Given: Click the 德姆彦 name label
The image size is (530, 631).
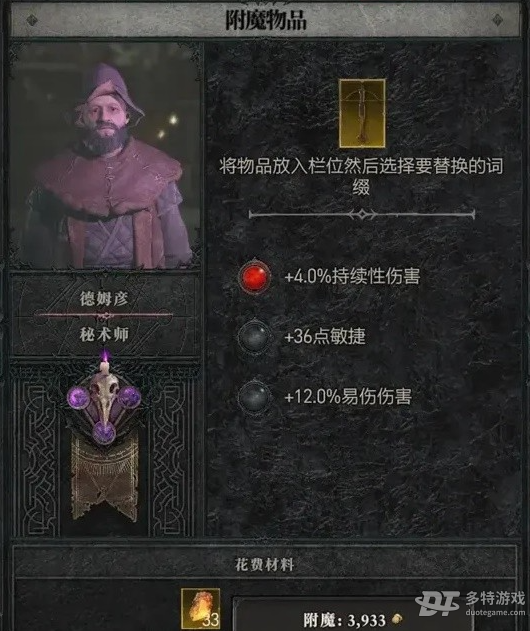Looking at the screenshot, I should (104, 299).
